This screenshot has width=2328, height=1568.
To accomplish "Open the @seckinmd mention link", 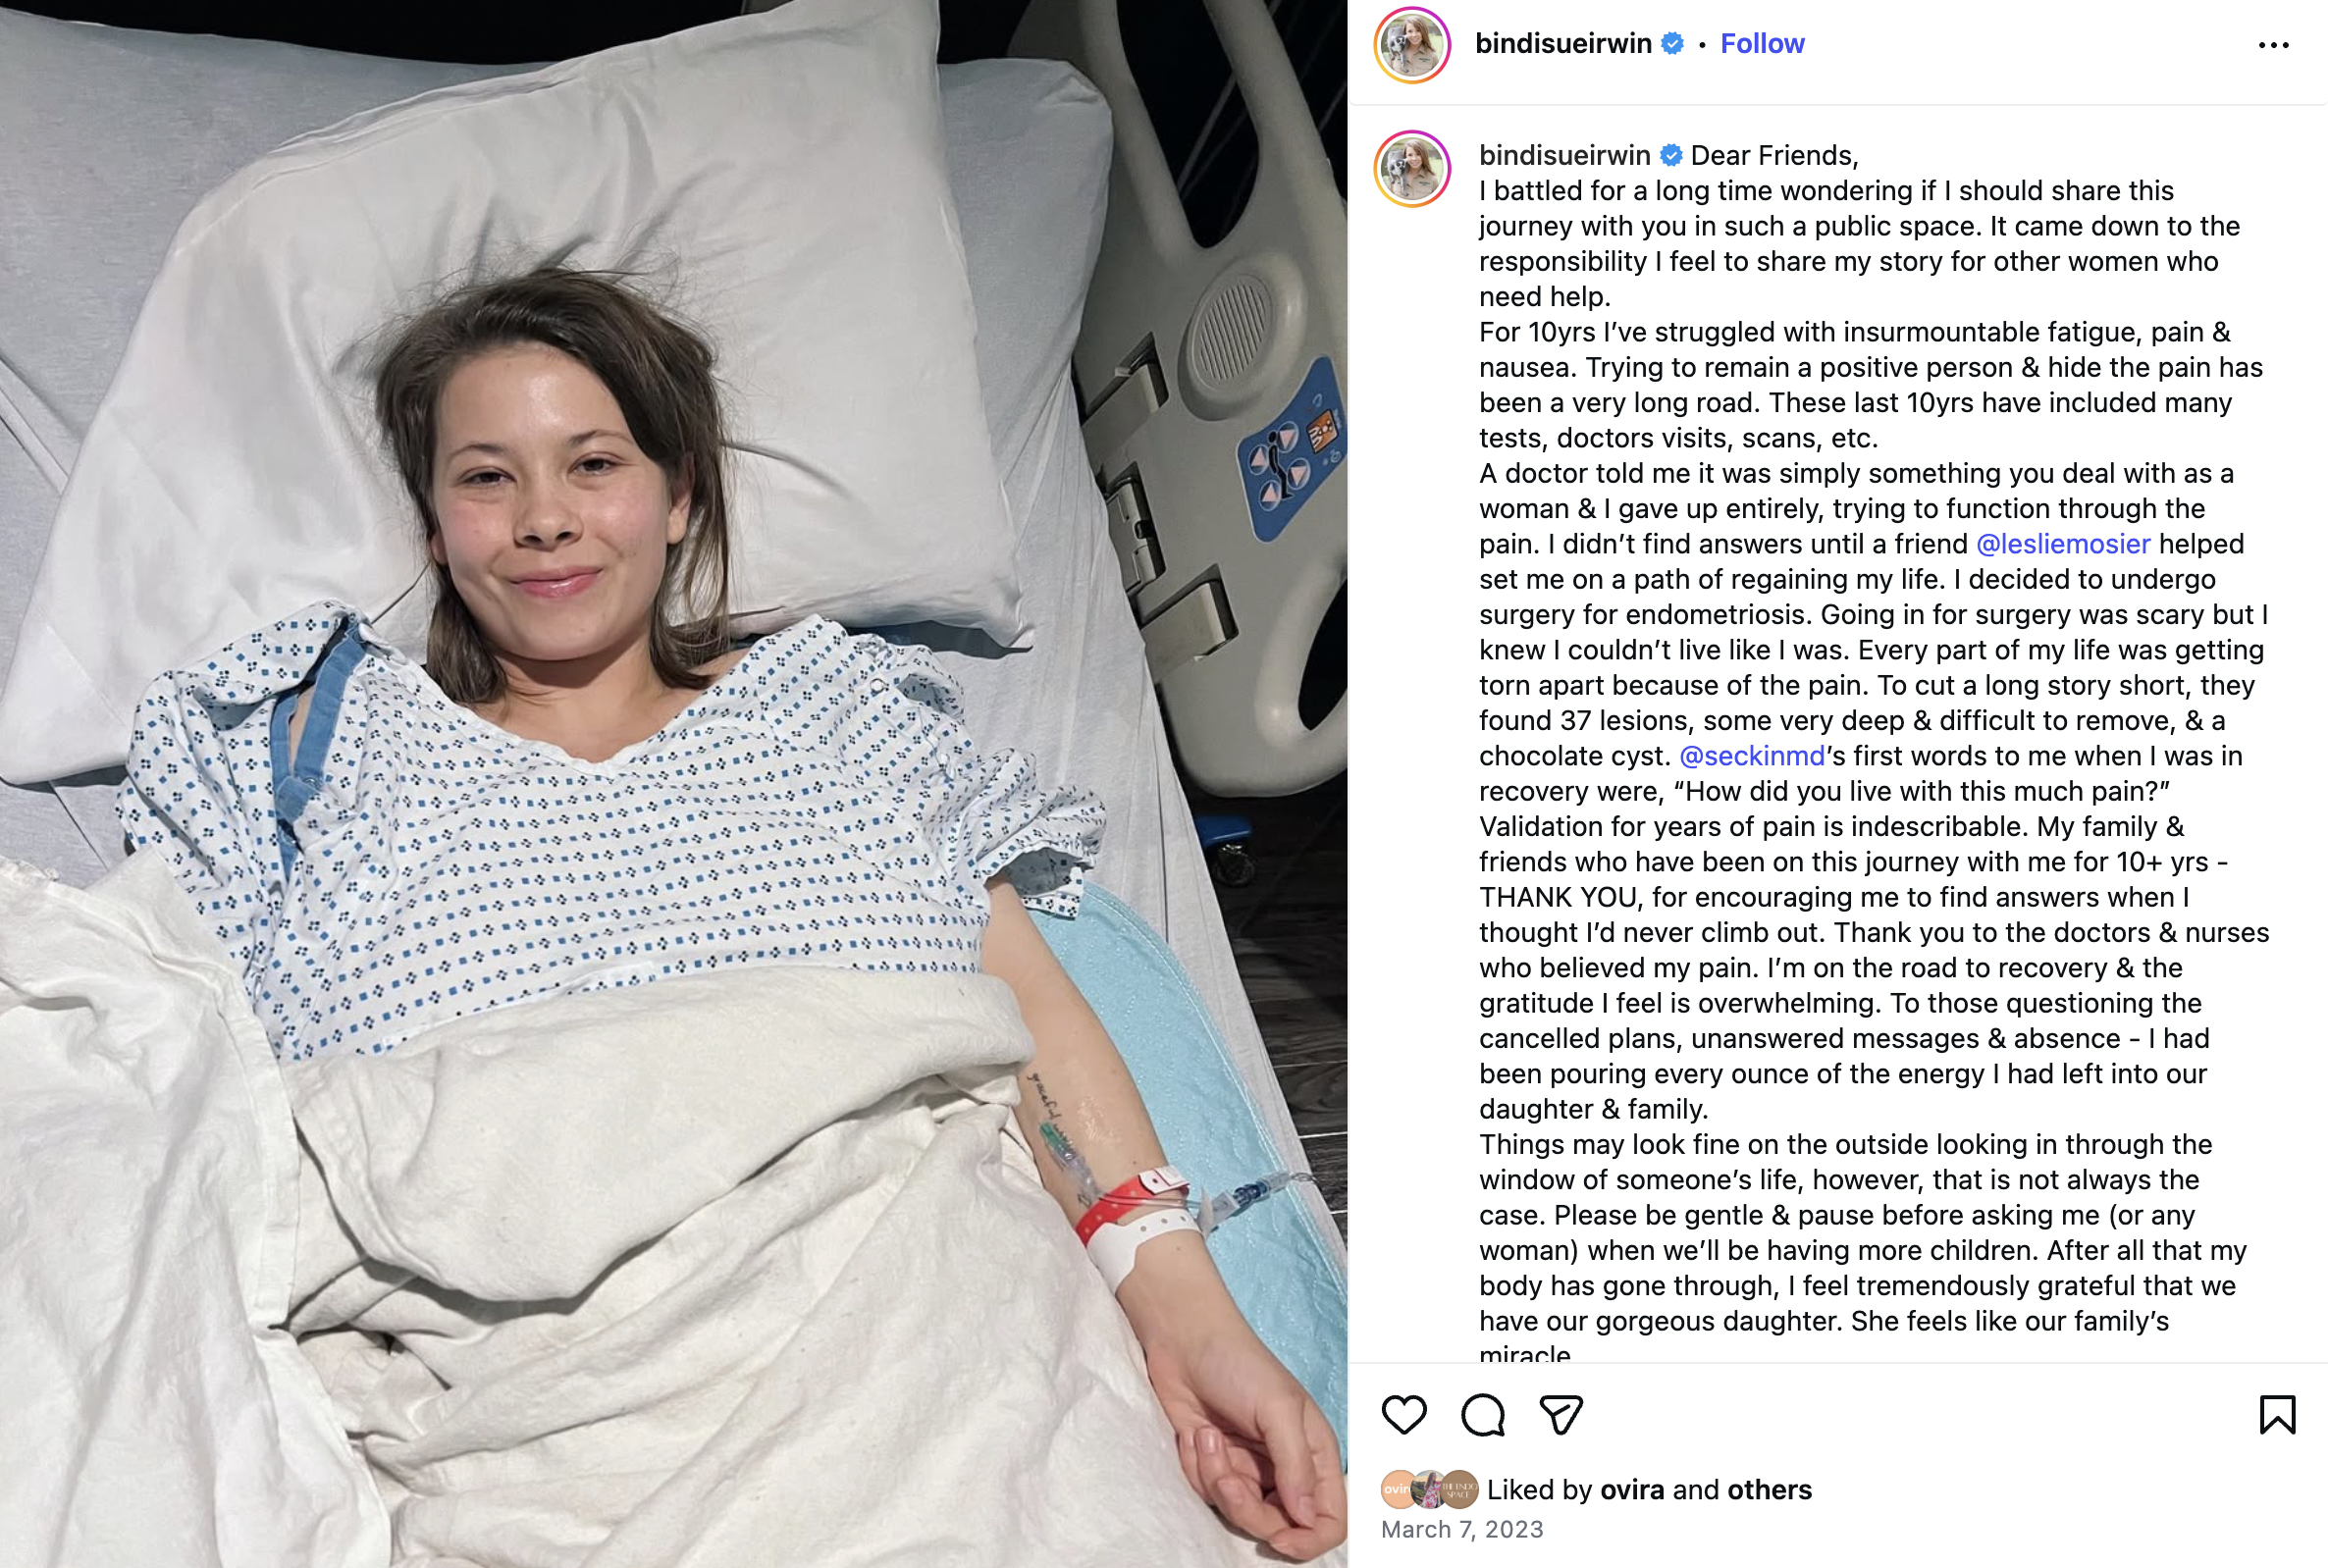I will pyautogui.click(x=1752, y=756).
